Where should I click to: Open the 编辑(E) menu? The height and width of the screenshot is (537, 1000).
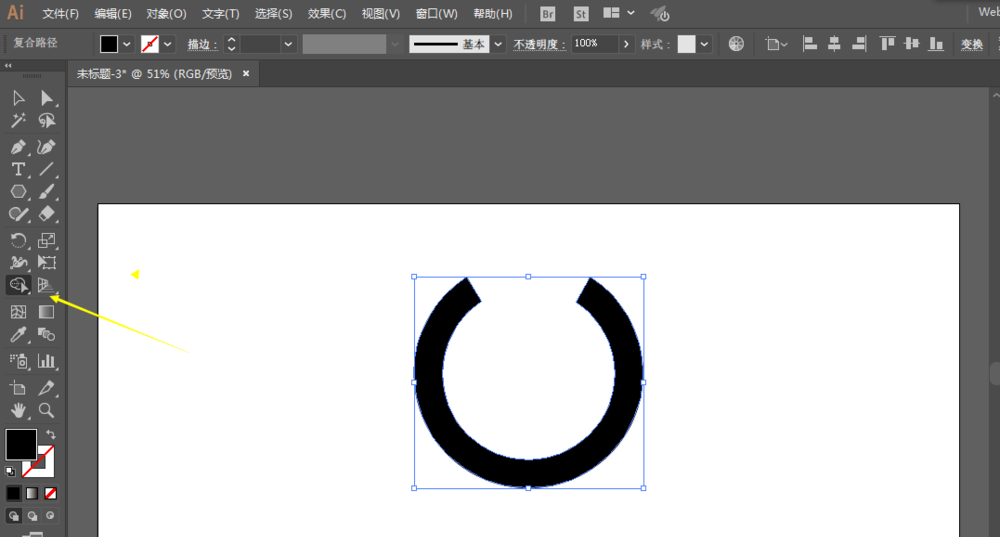click(113, 14)
